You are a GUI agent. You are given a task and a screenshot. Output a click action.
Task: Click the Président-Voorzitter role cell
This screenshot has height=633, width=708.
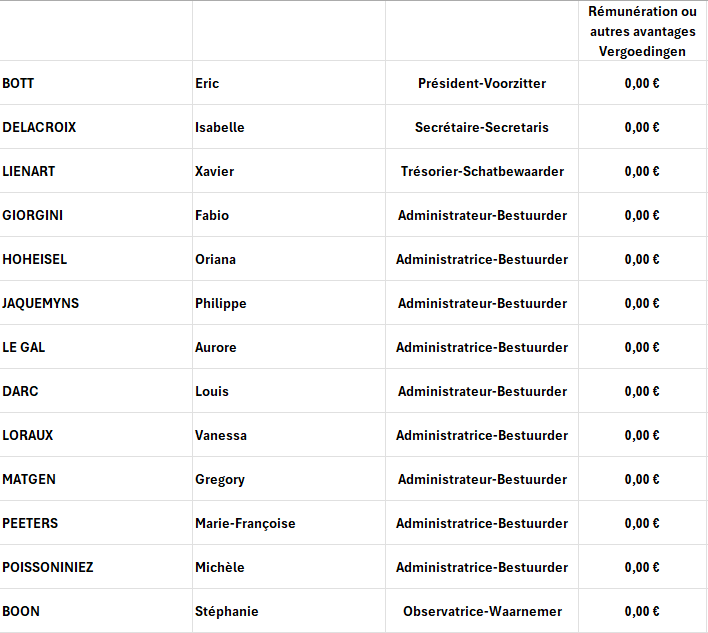(482, 83)
